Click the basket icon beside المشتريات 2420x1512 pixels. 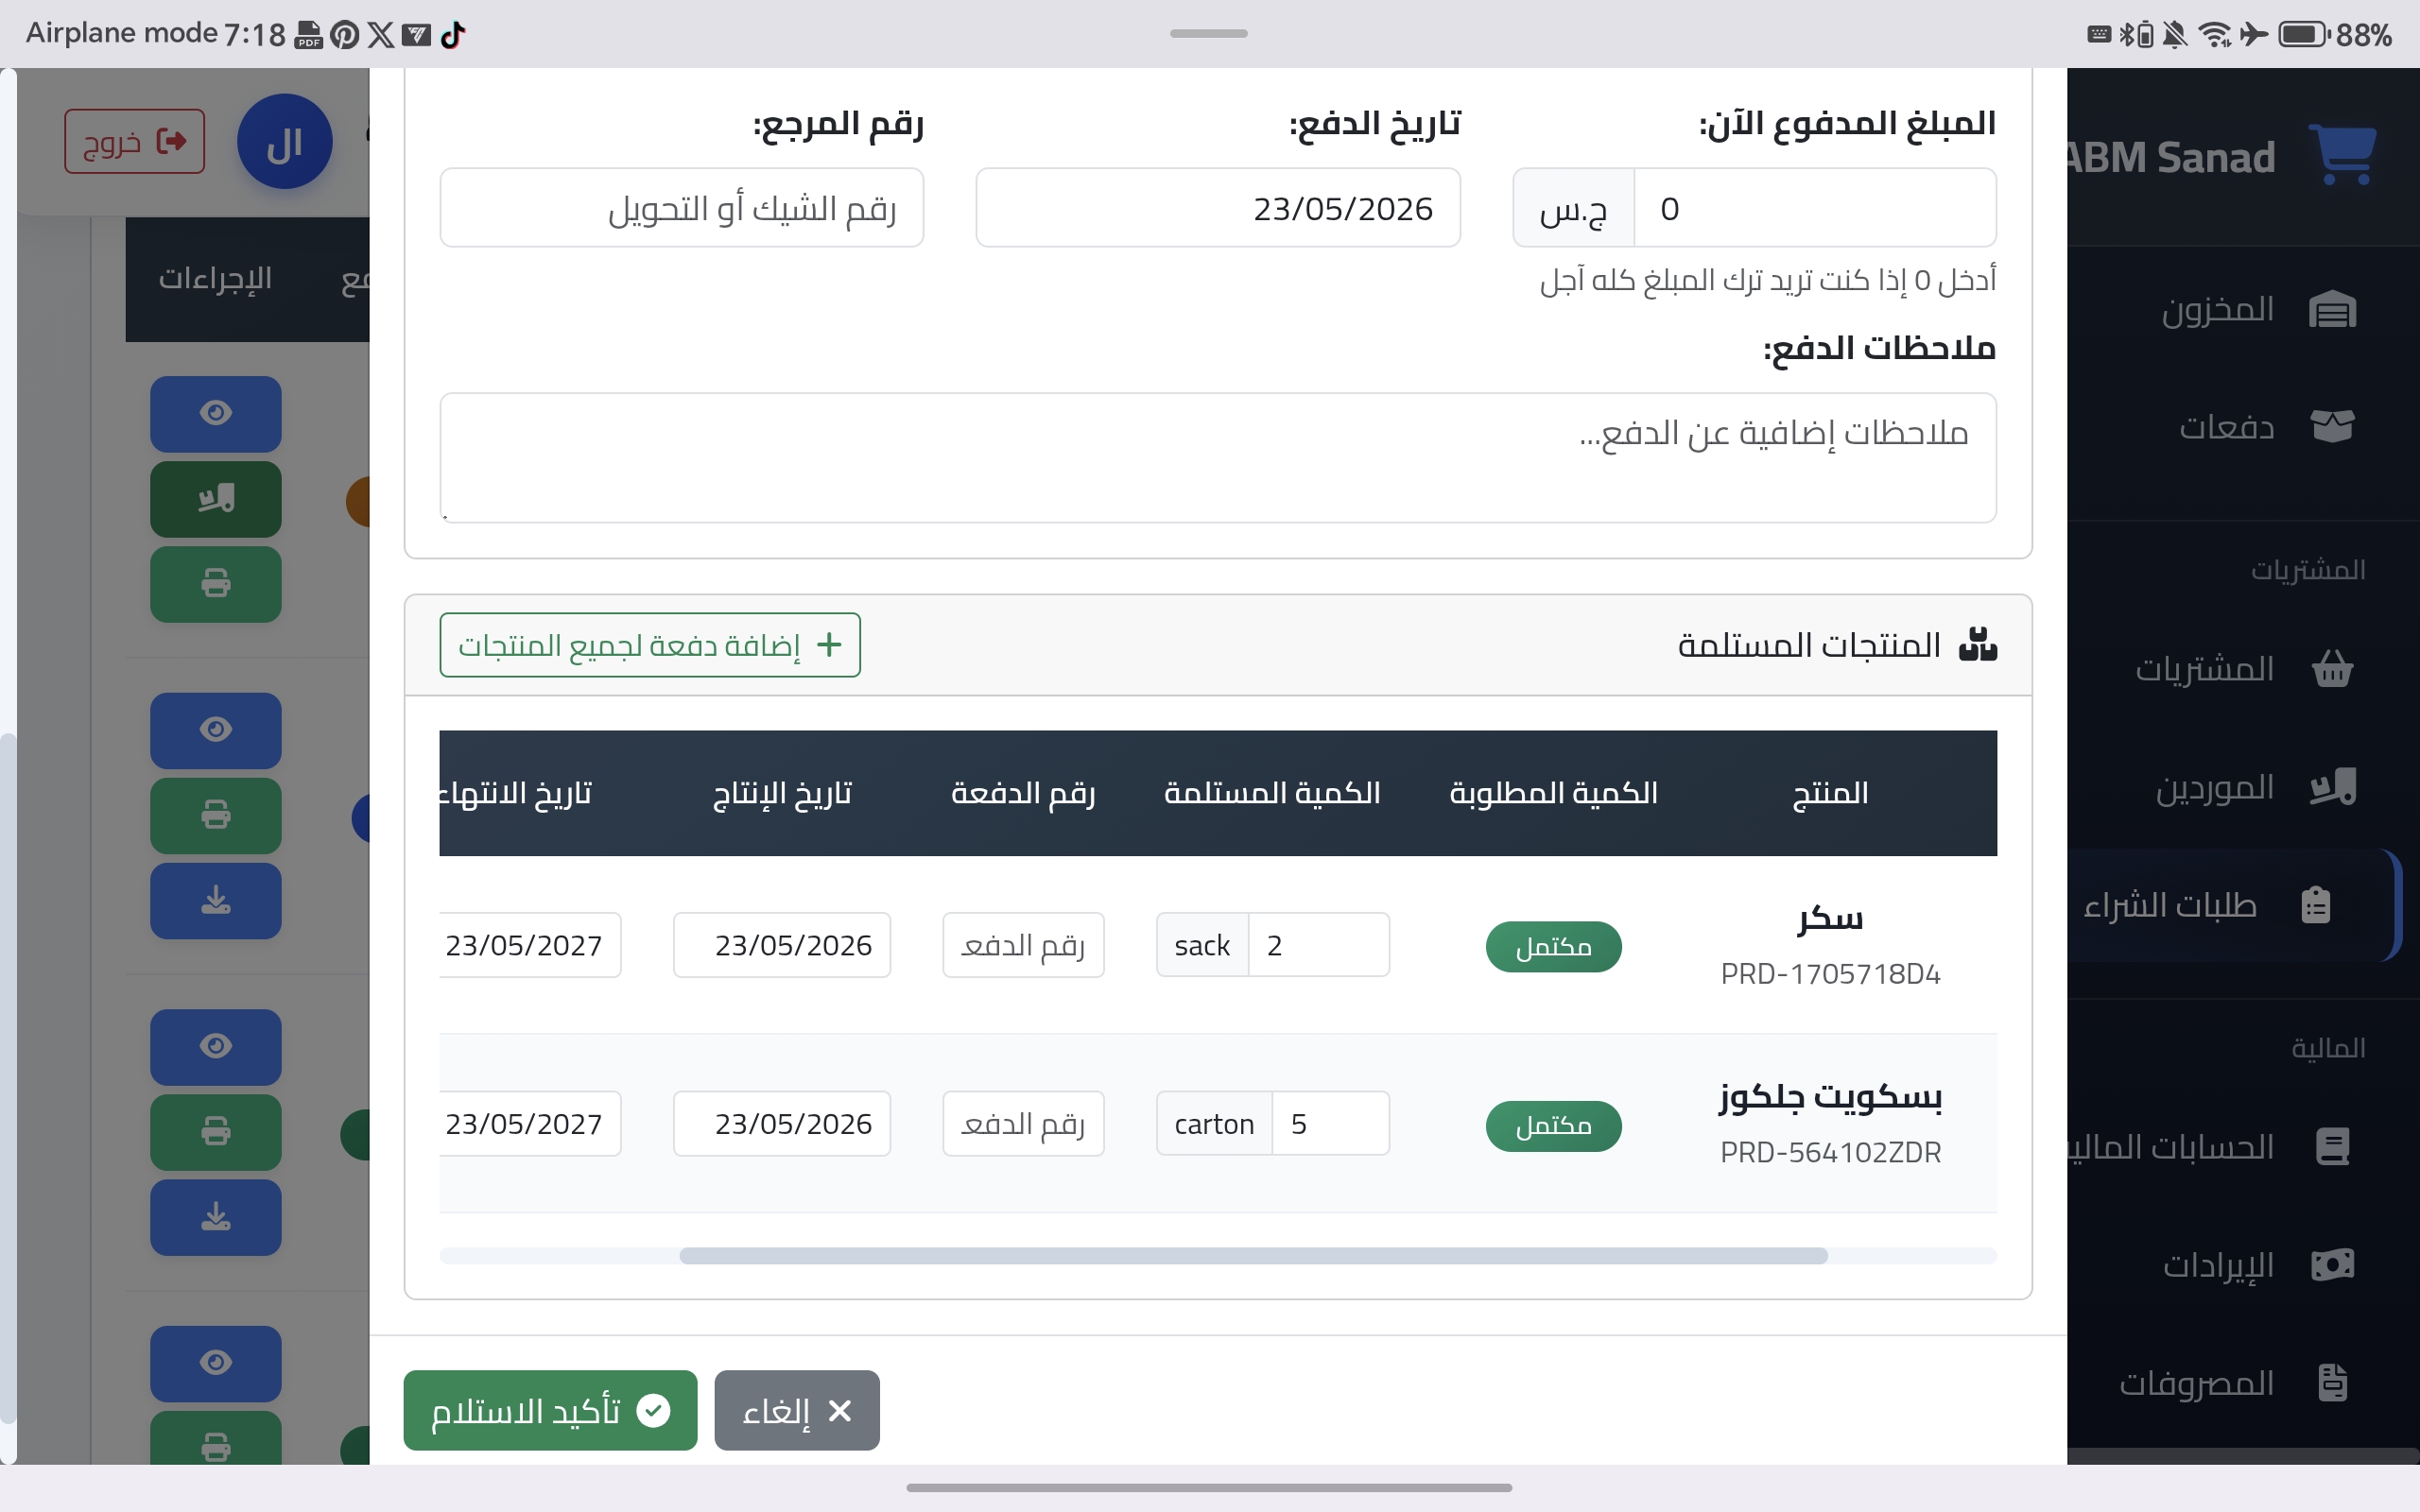[2332, 669]
